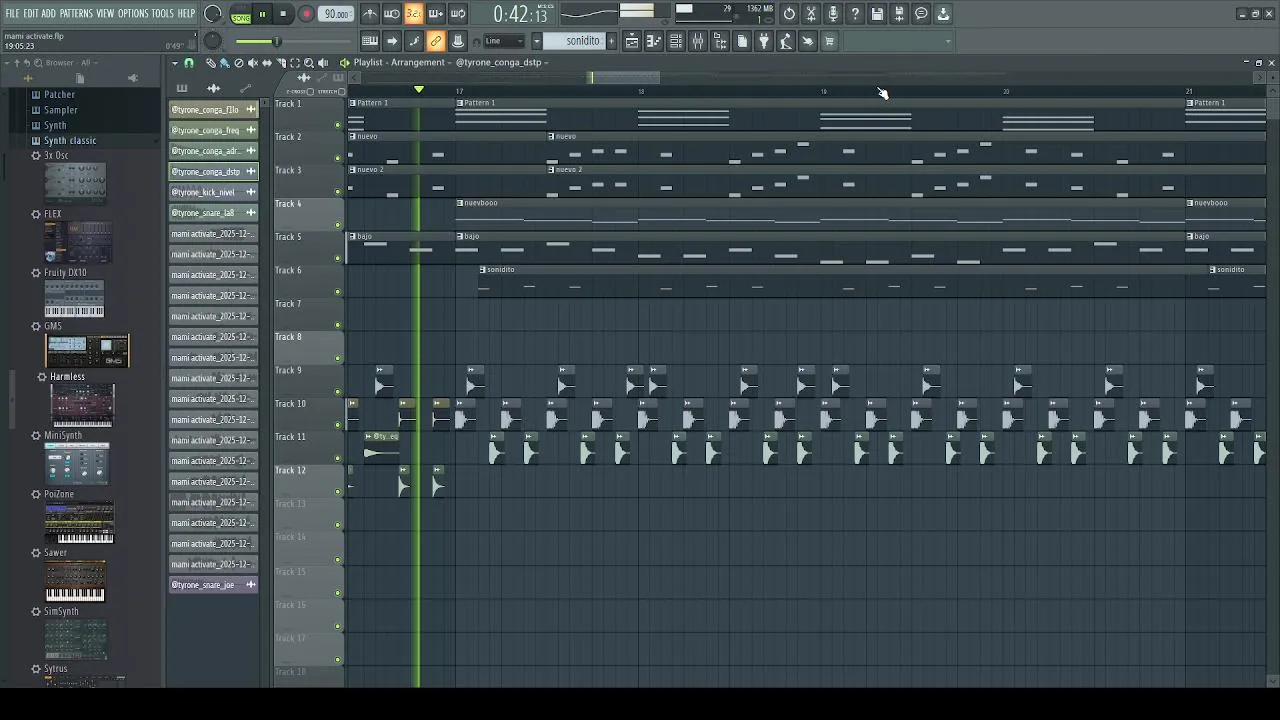Open the tempo tapper
The image size is (1280, 720).
coord(786,41)
